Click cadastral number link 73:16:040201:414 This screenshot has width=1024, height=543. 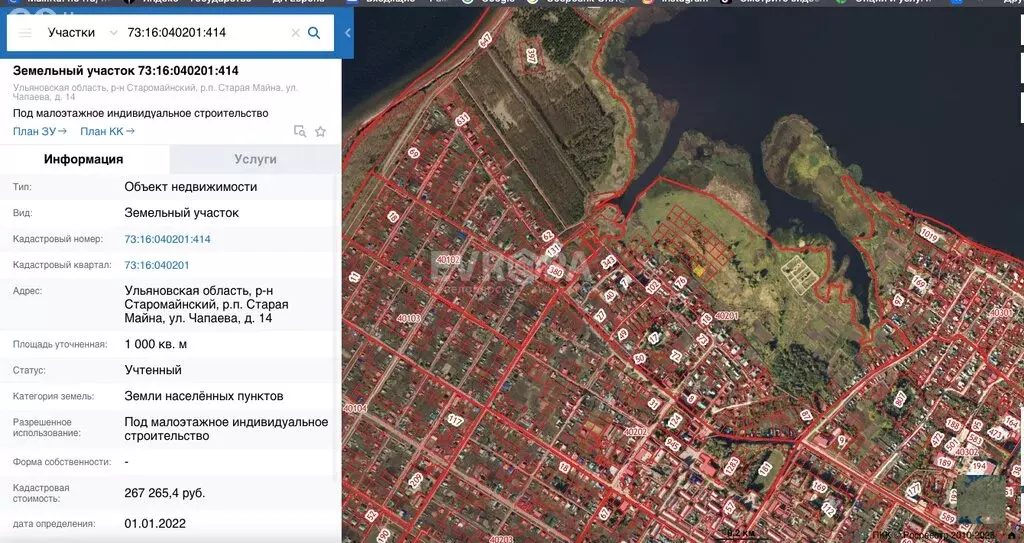(x=167, y=239)
